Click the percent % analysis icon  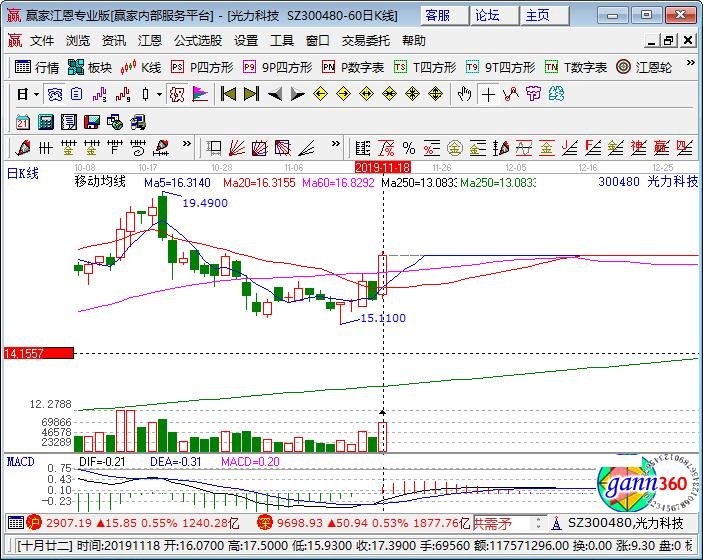point(408,148)
